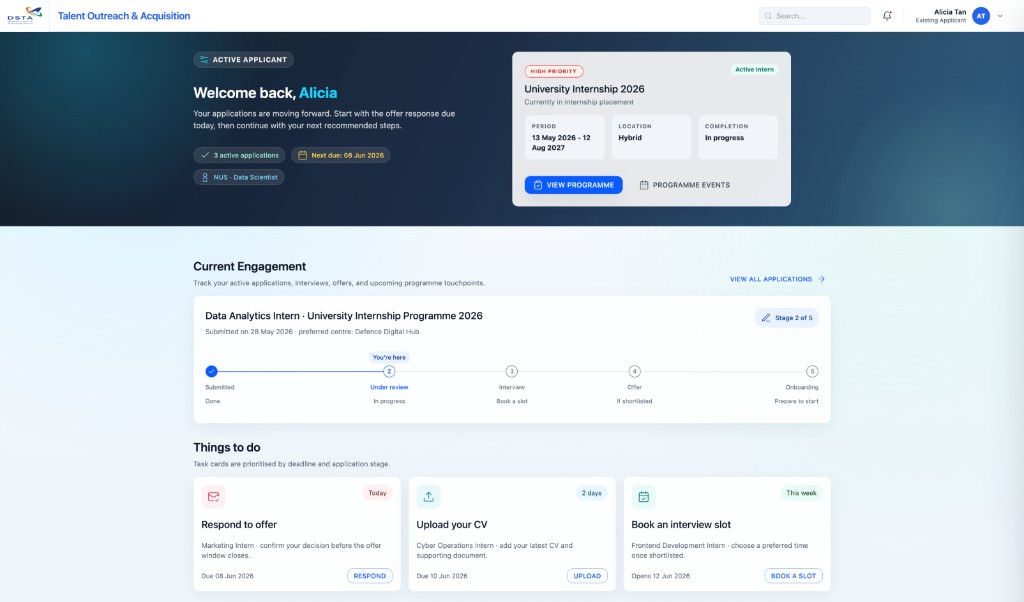Click arrow icon next to View All Applications
1024x602 pixels.
pyautogui.click(x=821, y=279)
